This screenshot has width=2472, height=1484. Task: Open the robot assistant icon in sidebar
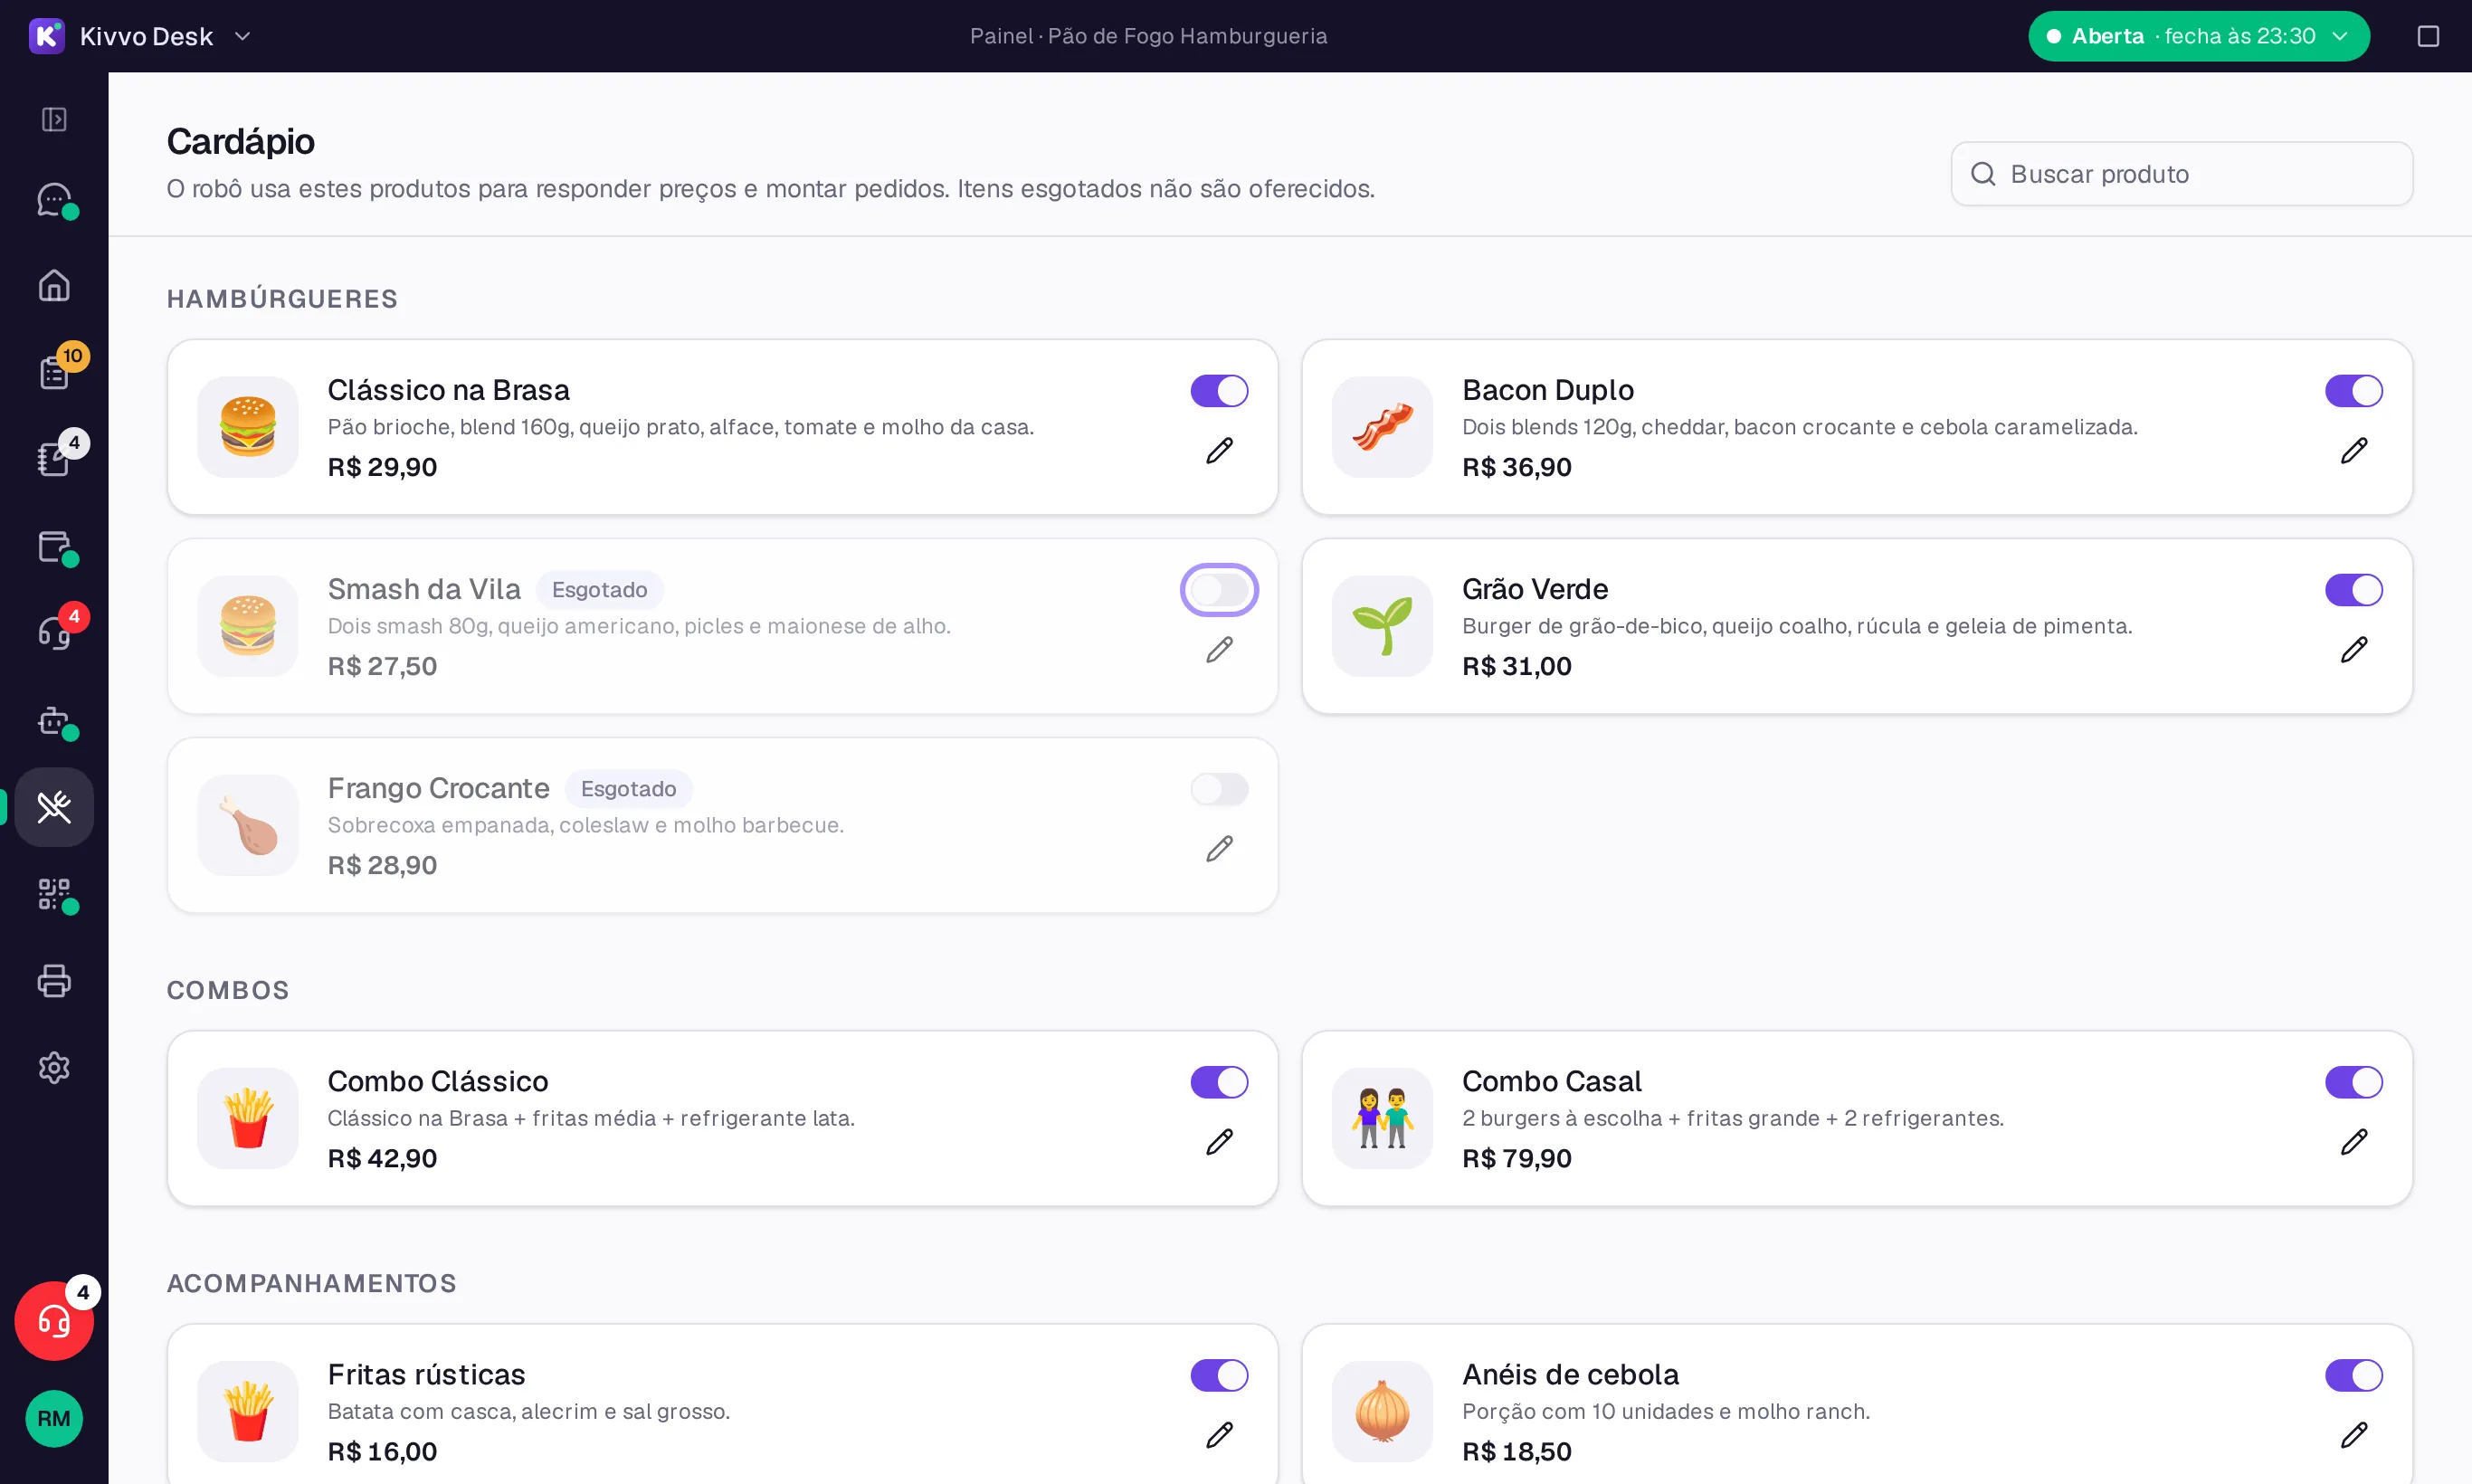click(x=54, y=720)
